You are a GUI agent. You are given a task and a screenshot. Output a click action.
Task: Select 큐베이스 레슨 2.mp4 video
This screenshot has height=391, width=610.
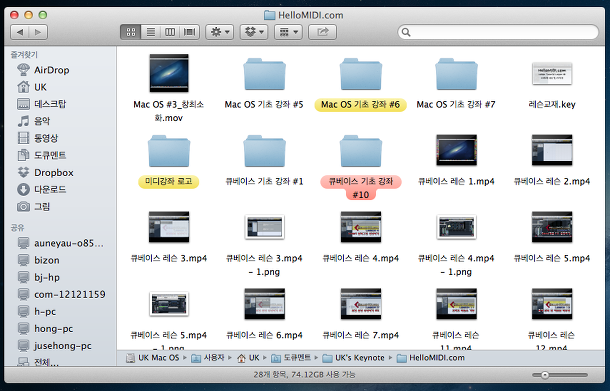pos(552,150)
